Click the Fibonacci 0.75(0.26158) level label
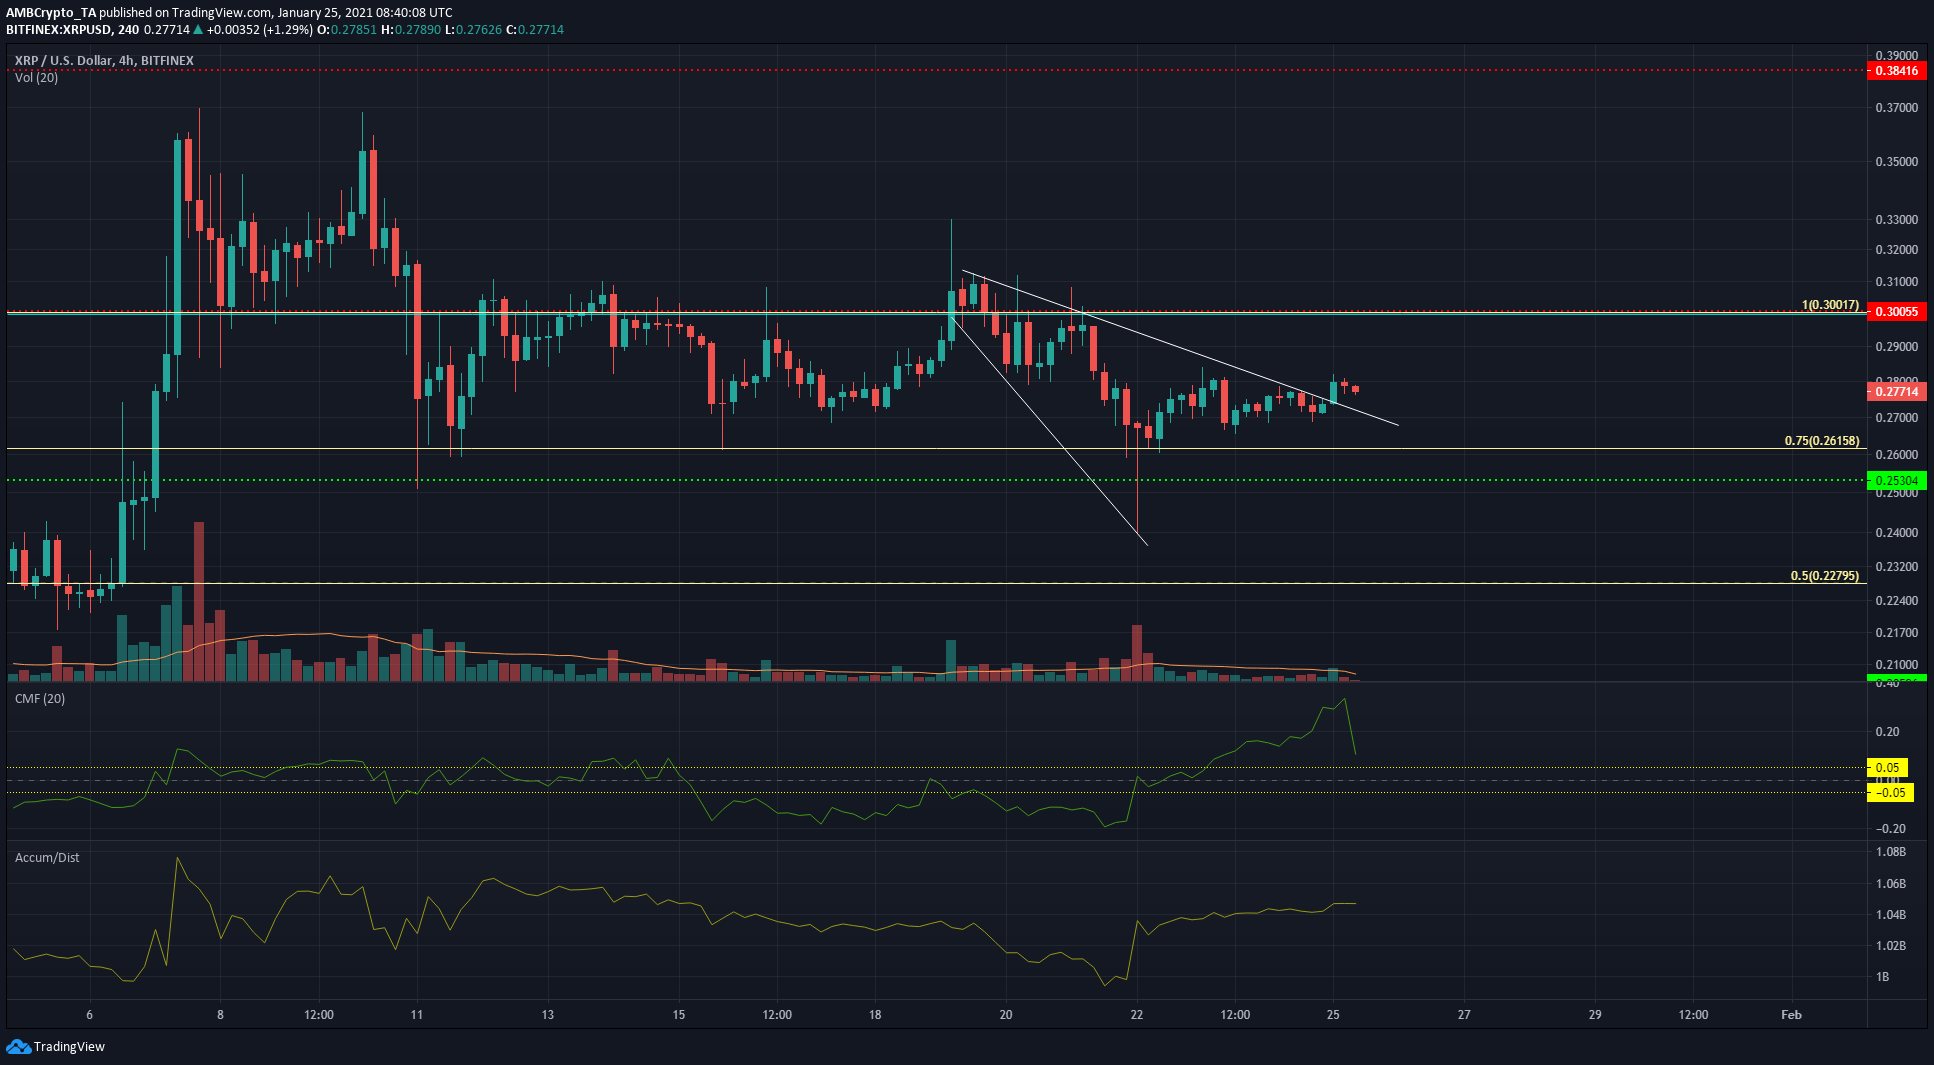 click(x=1822, y=441)
